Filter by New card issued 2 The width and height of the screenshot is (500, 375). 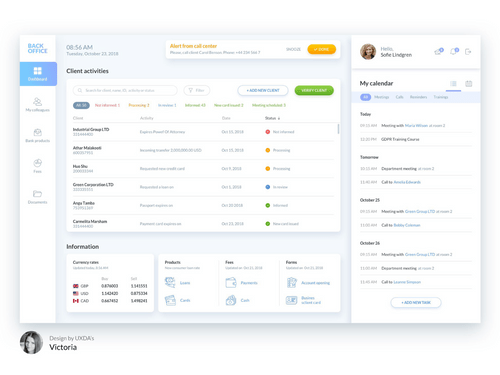(x=229, y=105)
